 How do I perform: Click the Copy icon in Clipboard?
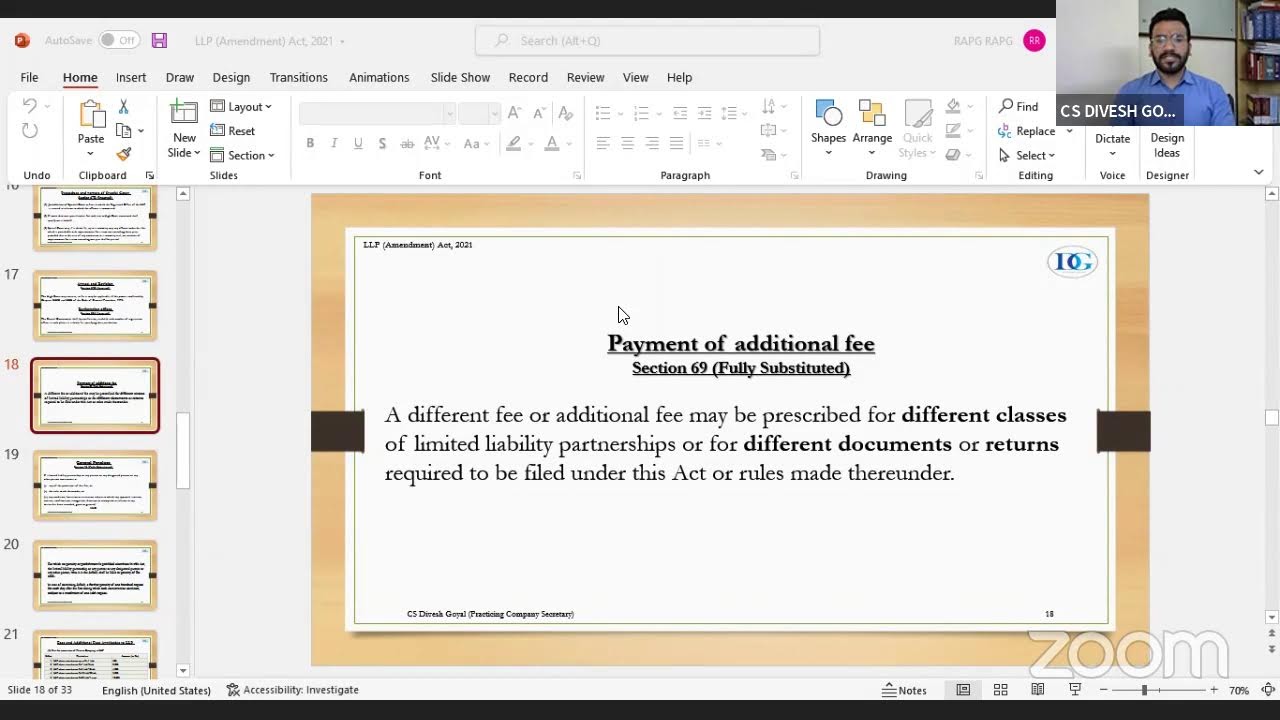(124, 131)
